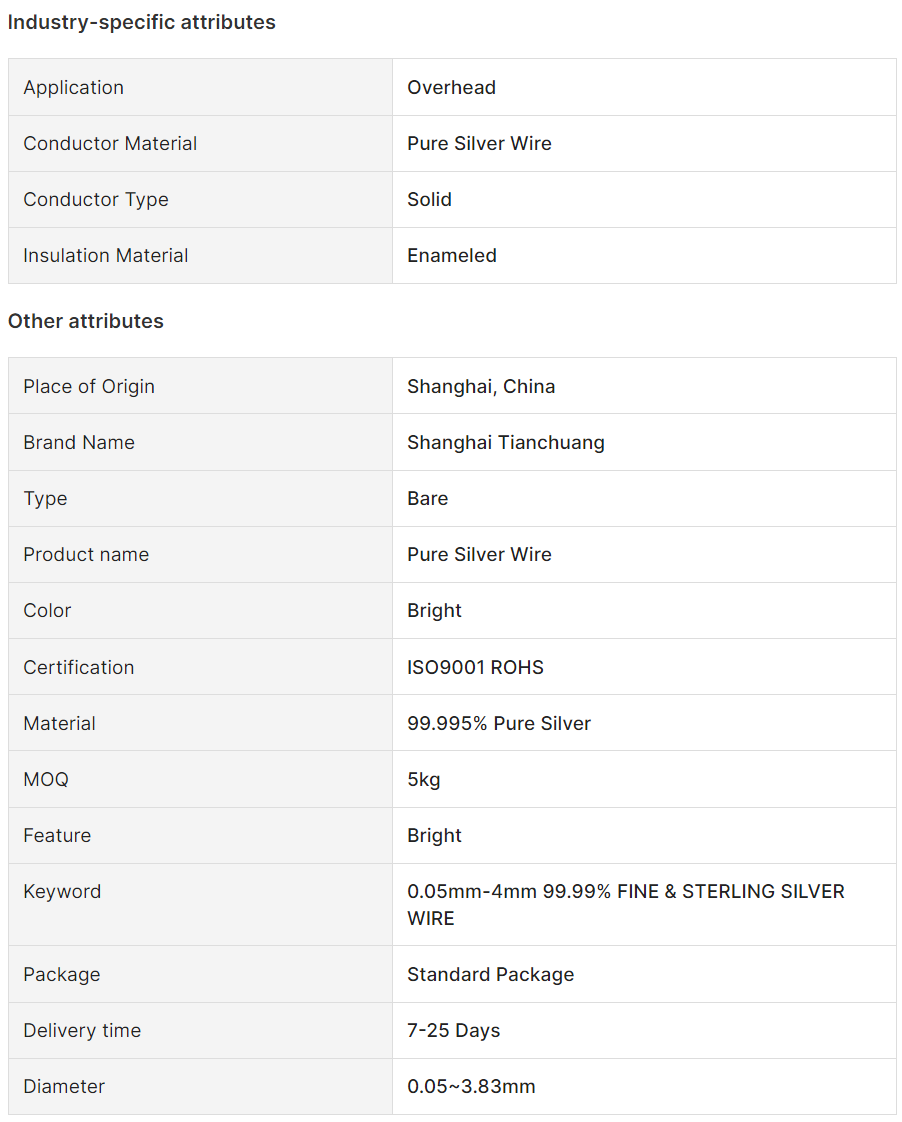The image size is (902, 1122).
Task: Select the Enameled insulation value
Action: tap(452, 255)
